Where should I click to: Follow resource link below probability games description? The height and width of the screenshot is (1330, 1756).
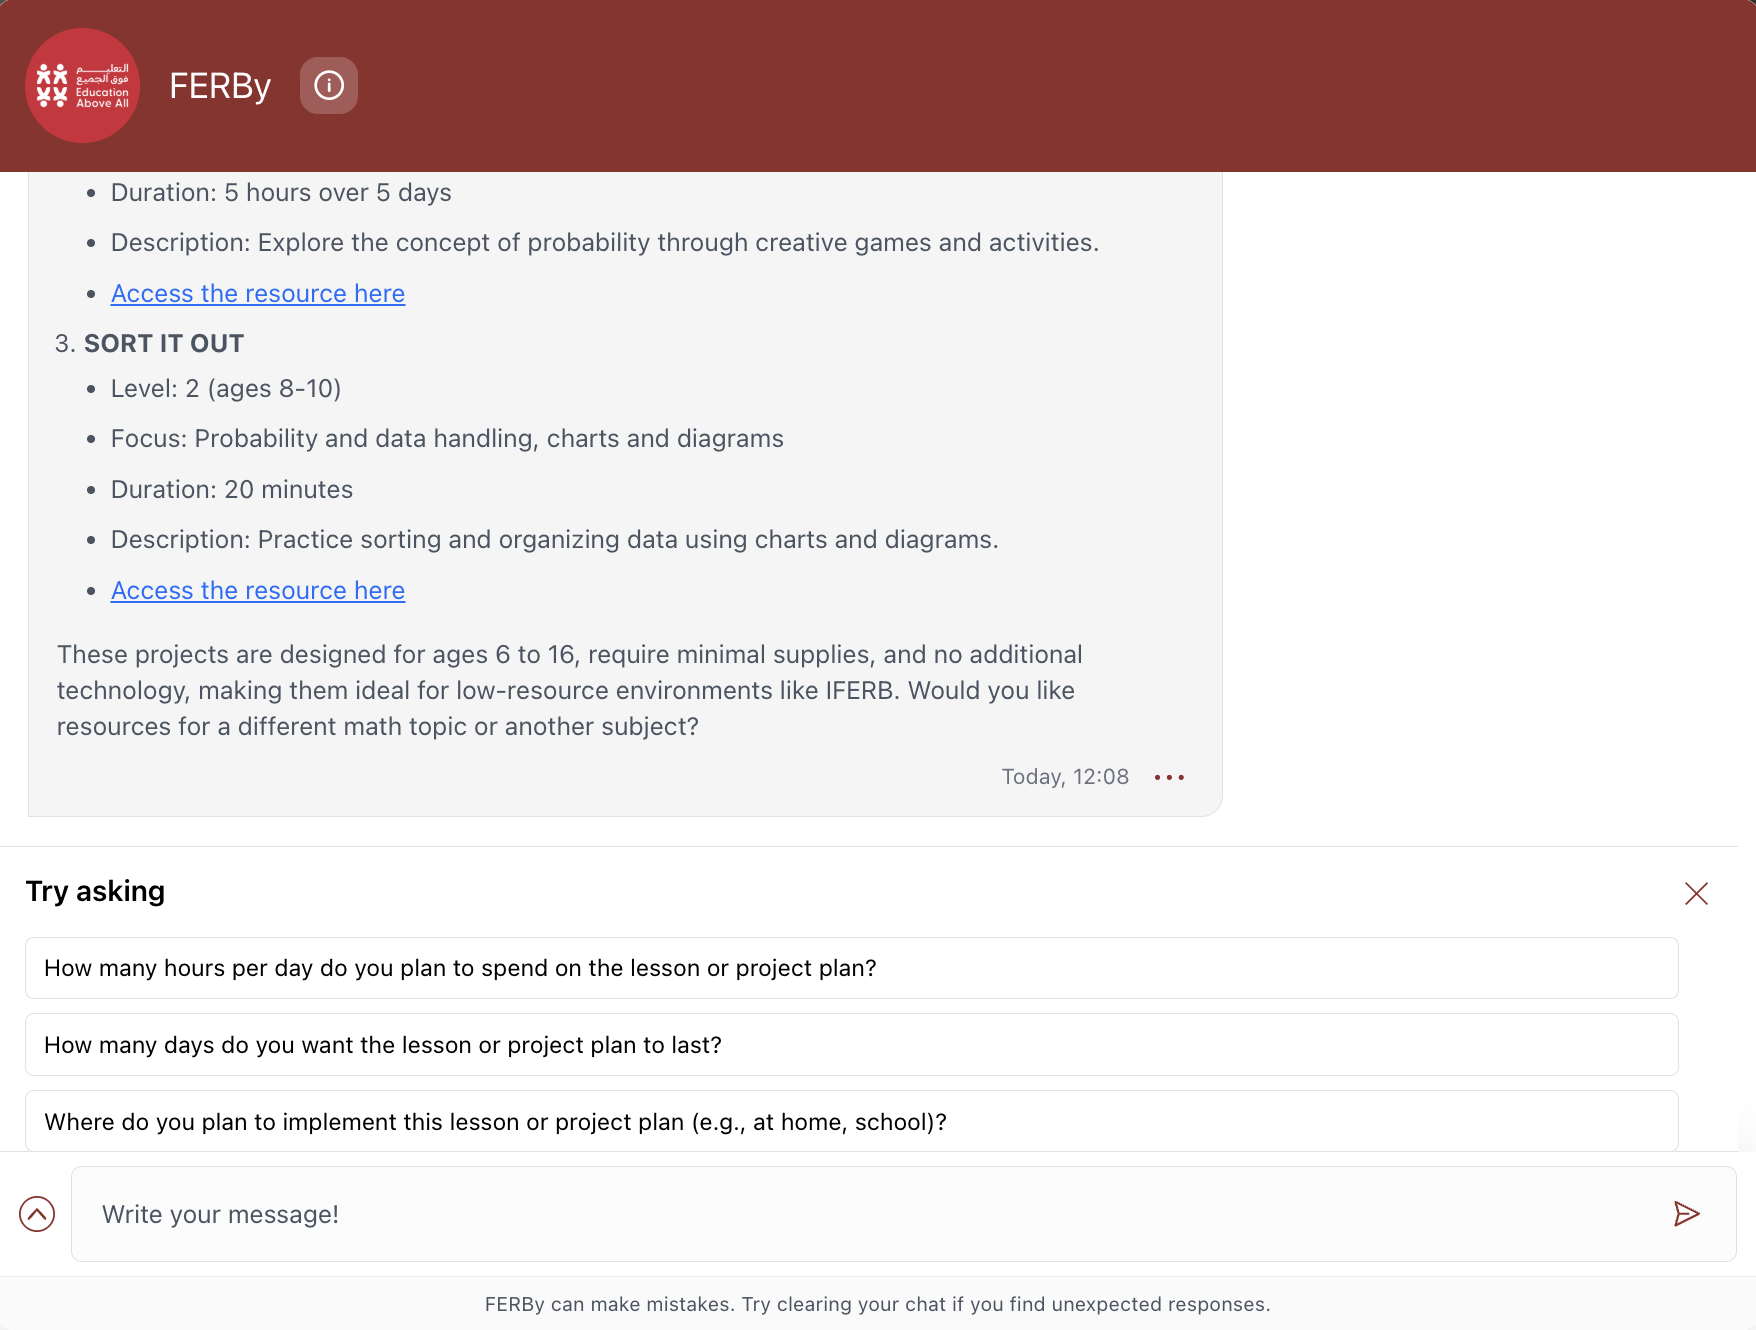pyautogui.click(x=258, y=294)
